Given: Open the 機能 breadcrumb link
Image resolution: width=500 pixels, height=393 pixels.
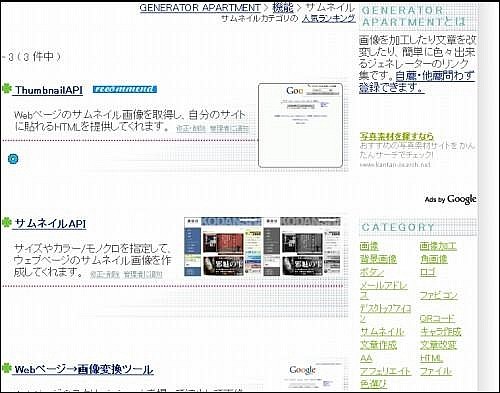Looking at the screenshot, I should click(283, 7).
